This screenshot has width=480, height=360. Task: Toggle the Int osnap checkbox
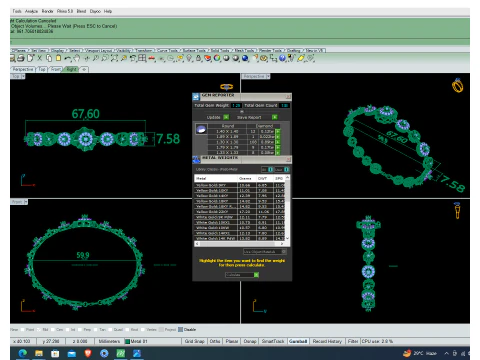(x=66, y=330)
